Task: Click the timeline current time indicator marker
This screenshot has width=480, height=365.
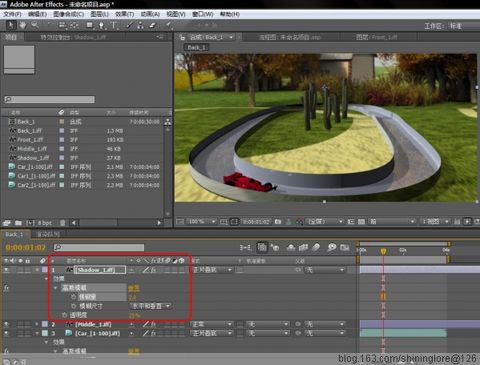Action: [383, 251]
